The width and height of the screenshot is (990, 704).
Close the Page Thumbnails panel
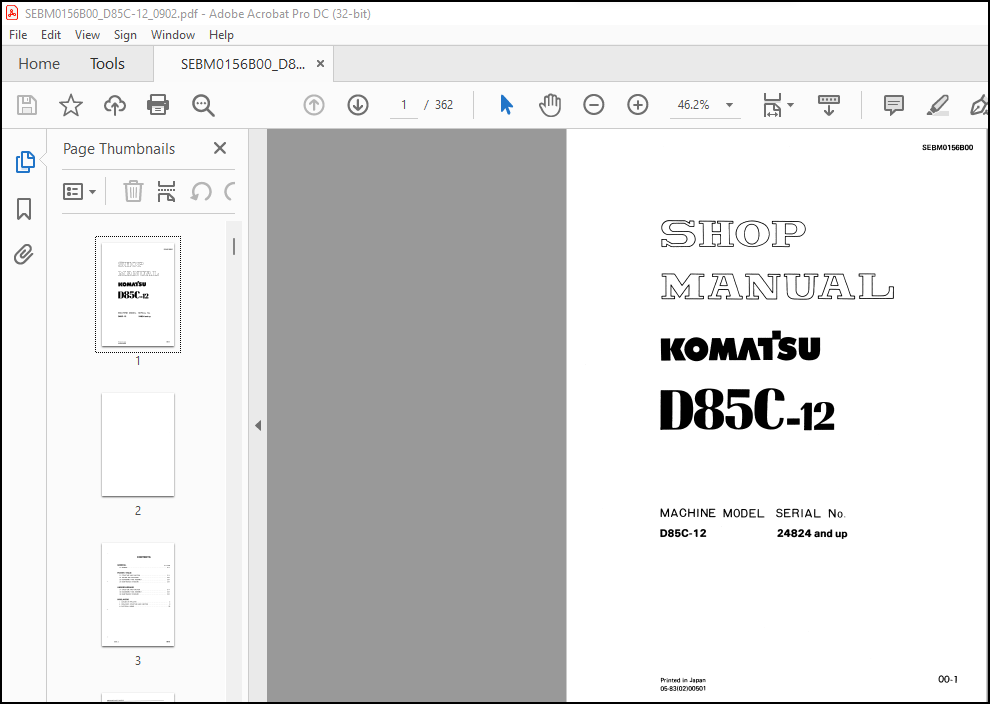click(x=220, y=148)
